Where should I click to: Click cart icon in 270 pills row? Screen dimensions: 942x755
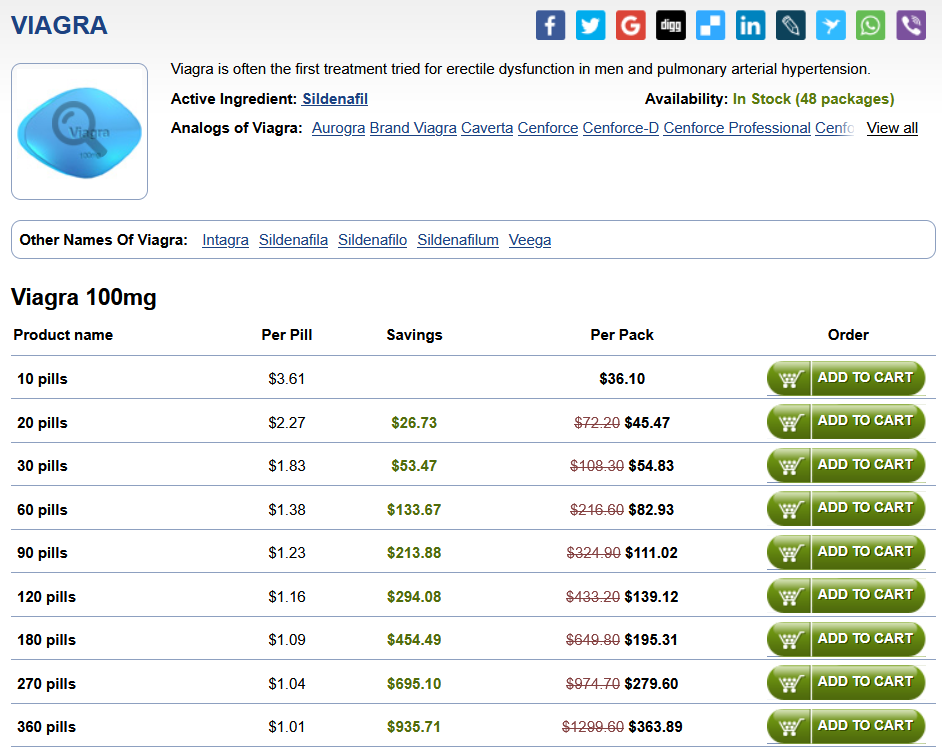(x=789, y=683)
